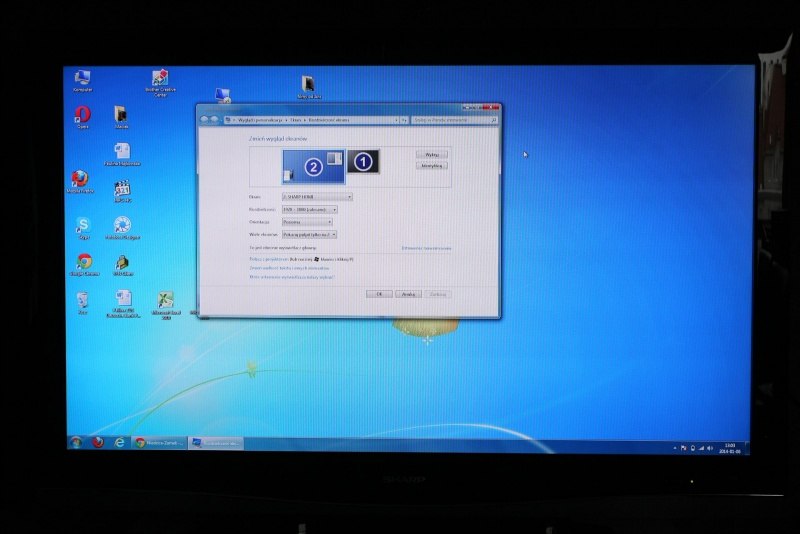
Task: Open the Wiele ekranów dropdown
Action: pos(309,234)
